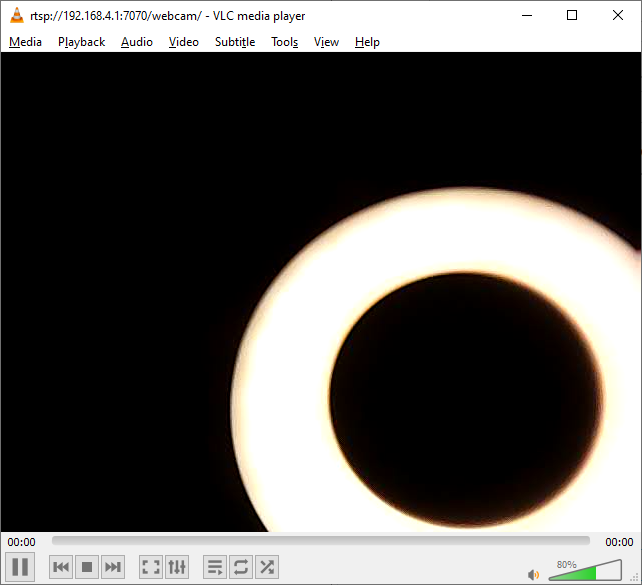Open the Playback menu

pos(81,42)
